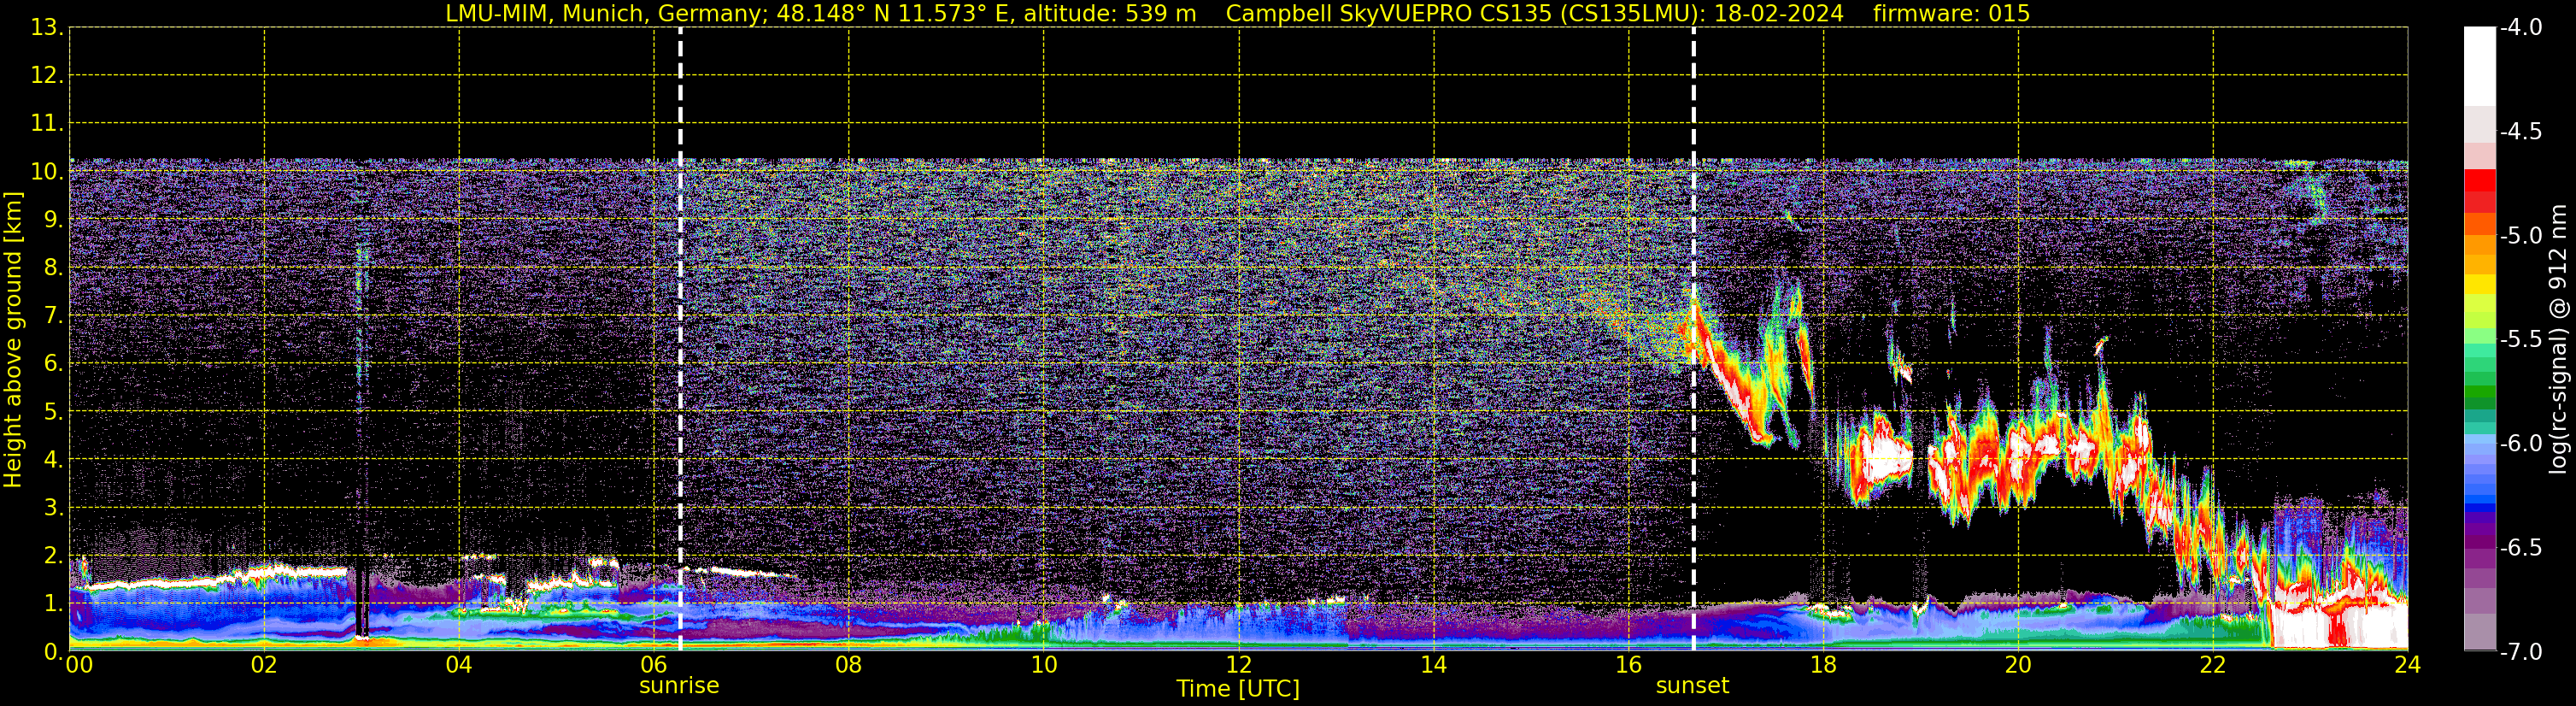
Task: Click the time axis tick '12'
Action: click(x=1239, y=665)
